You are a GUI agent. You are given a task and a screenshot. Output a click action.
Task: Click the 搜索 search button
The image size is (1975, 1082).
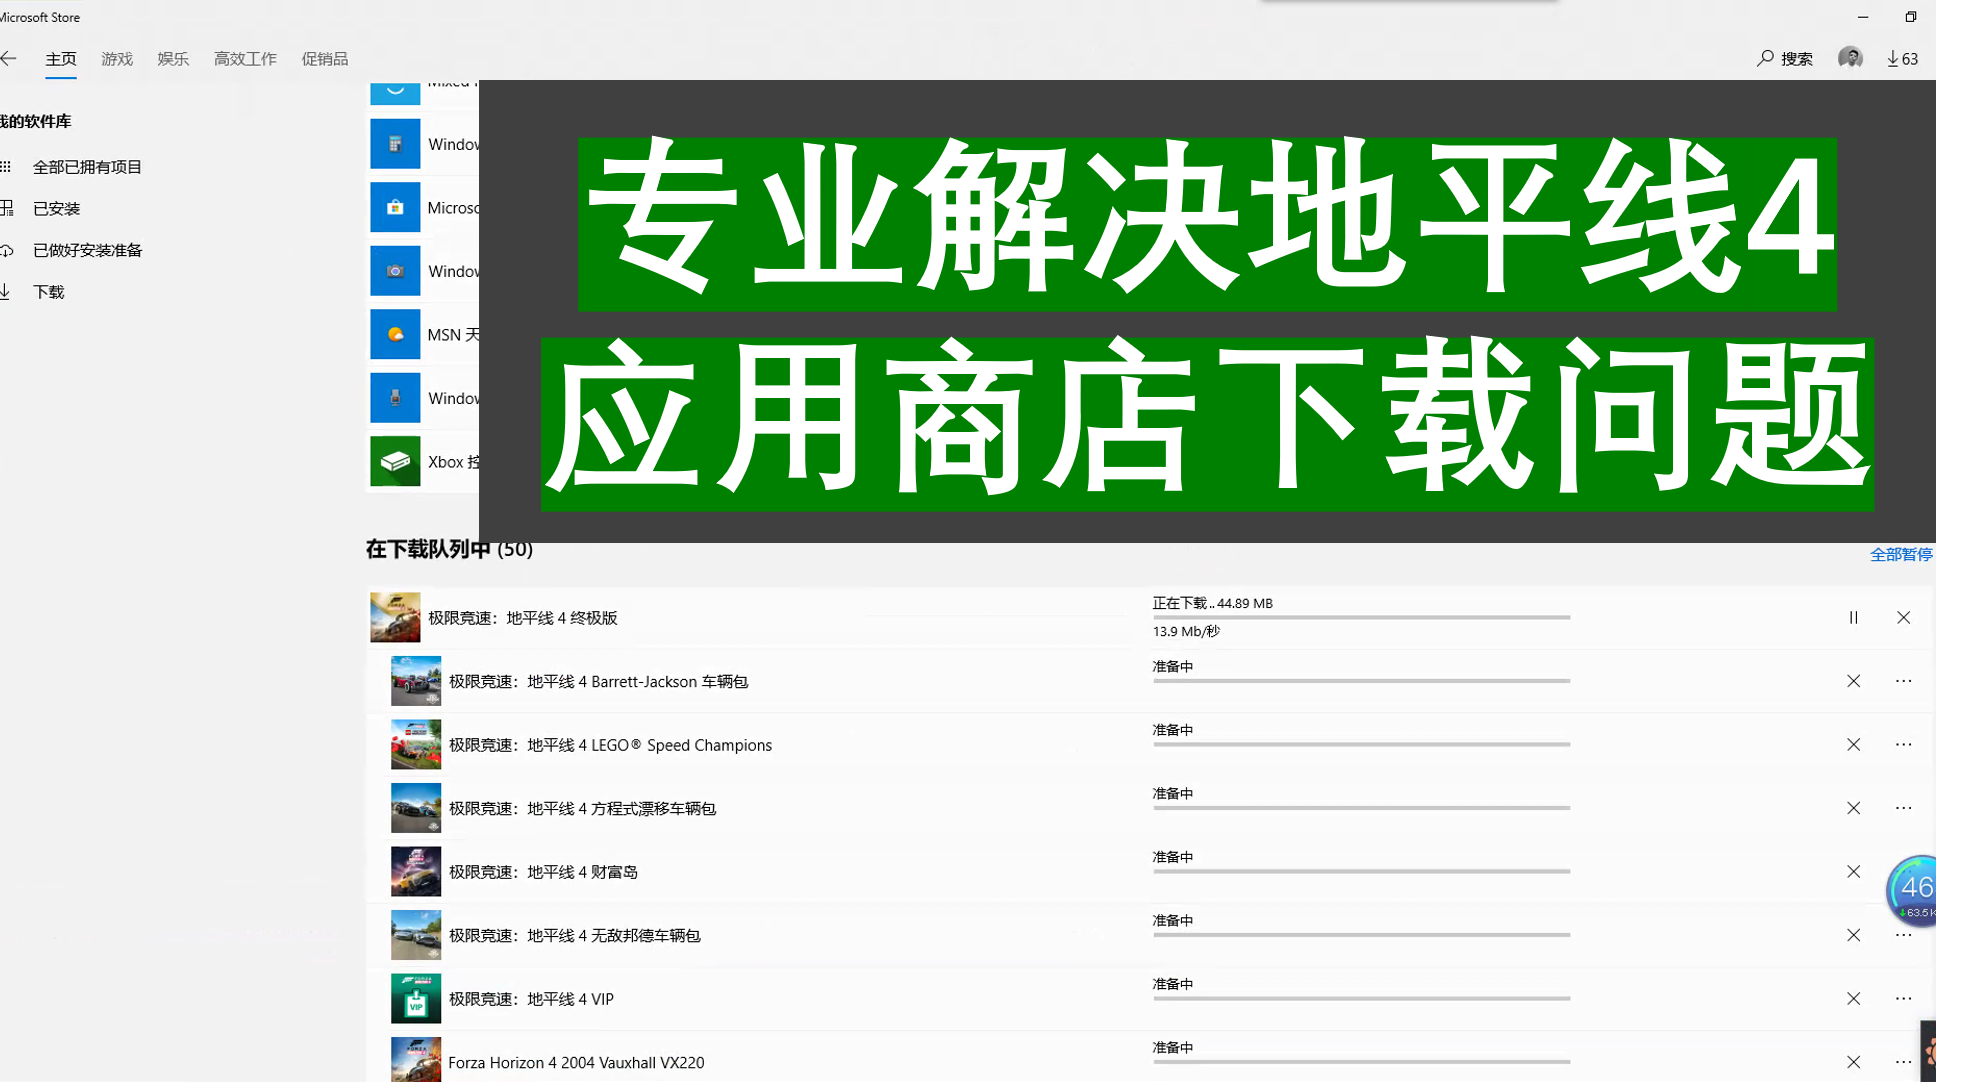(1785, 59)
